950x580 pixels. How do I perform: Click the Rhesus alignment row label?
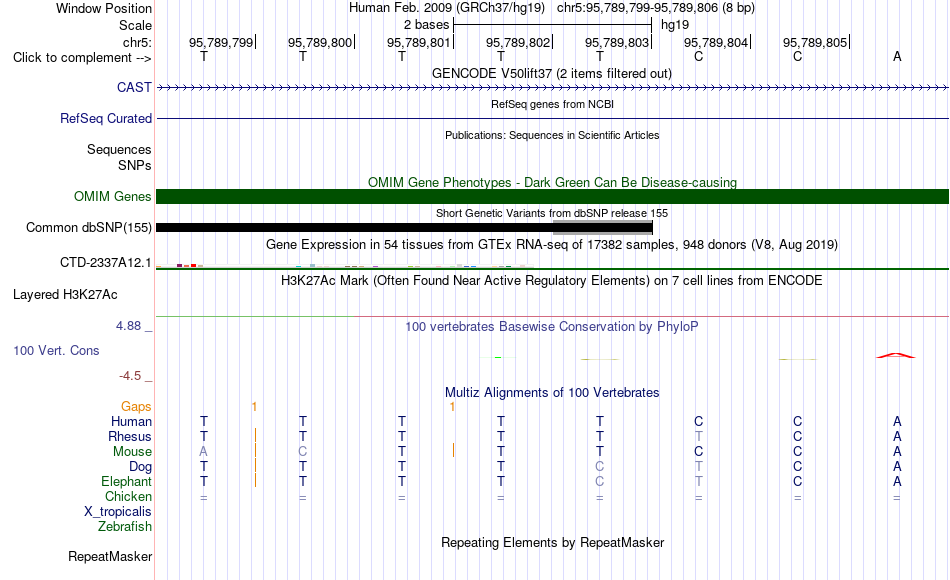pyautogui.click(x=130, y=437)
